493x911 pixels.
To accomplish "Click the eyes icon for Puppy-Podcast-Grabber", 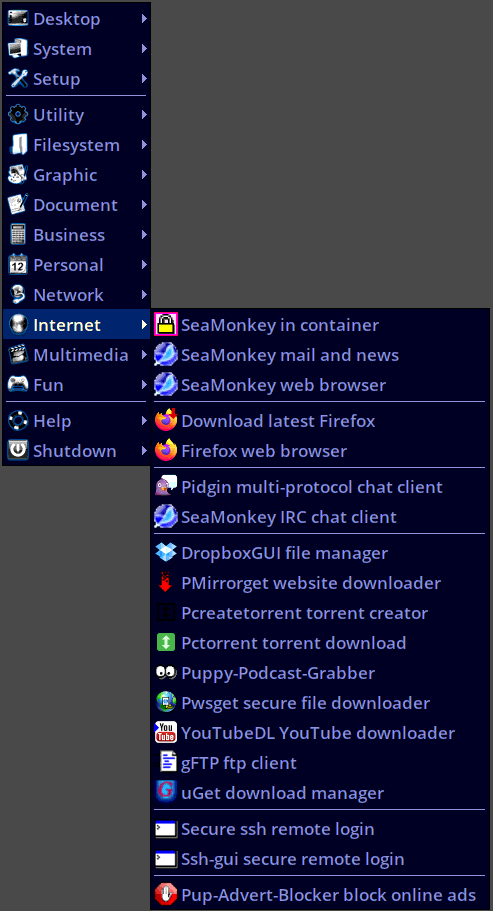I will (165, 673).
